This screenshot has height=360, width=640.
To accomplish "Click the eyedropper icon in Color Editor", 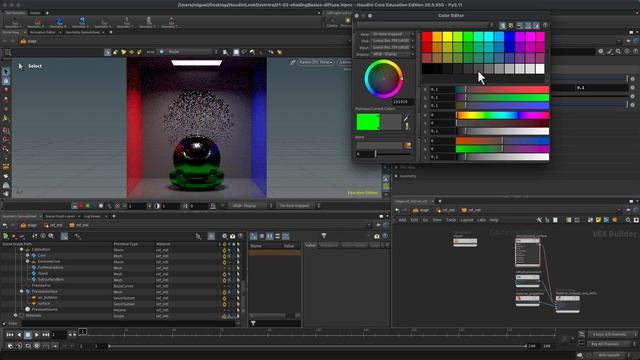I will pos(407,119).
